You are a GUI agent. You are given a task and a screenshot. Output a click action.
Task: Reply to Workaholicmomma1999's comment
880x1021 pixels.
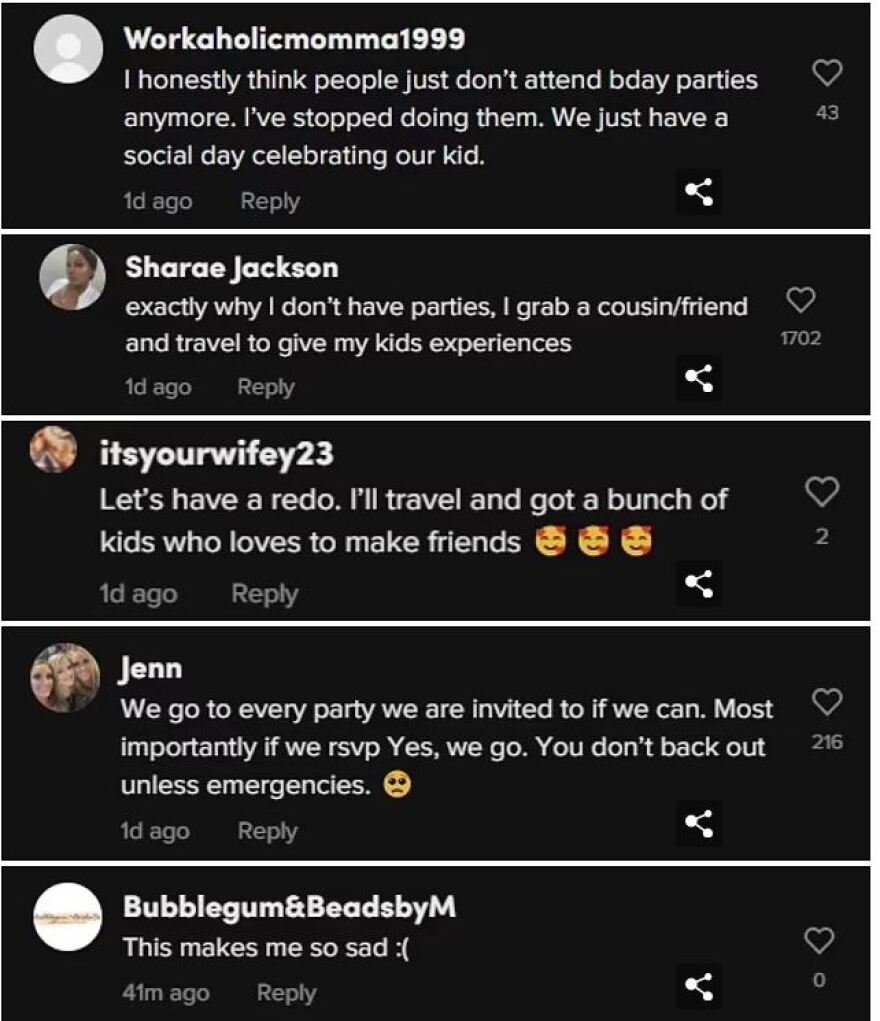coord(270,201)
